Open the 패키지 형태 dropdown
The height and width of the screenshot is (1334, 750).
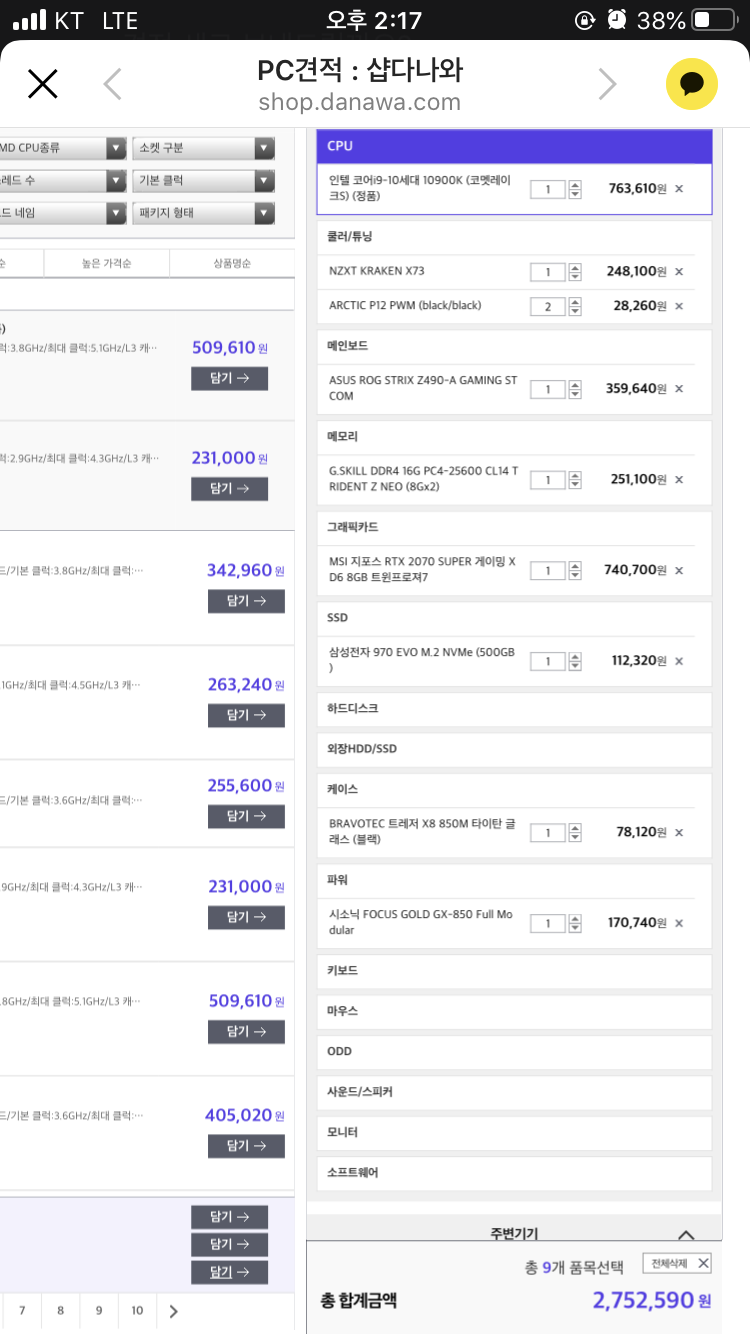tap(203, 213)
